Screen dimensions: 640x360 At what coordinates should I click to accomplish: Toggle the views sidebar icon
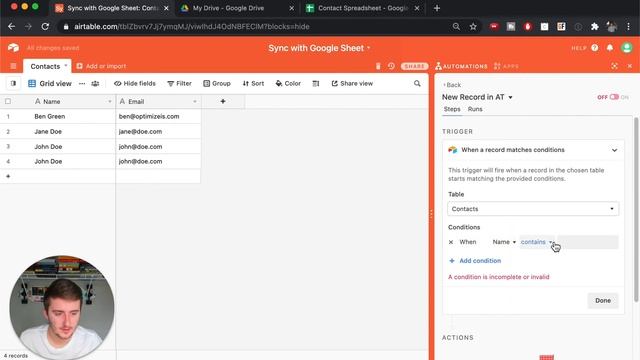(13, 83)
